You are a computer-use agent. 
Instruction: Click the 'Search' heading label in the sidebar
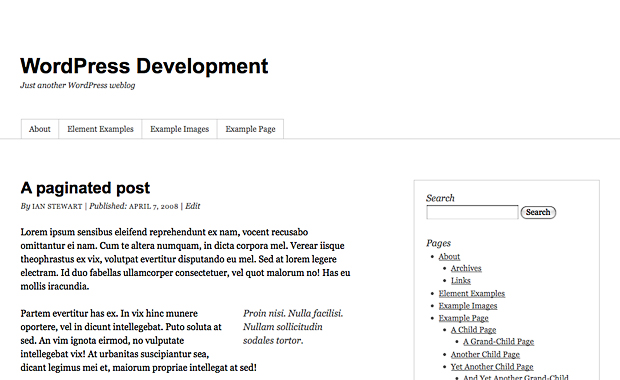pyautogui.click(x=440, y=198)
